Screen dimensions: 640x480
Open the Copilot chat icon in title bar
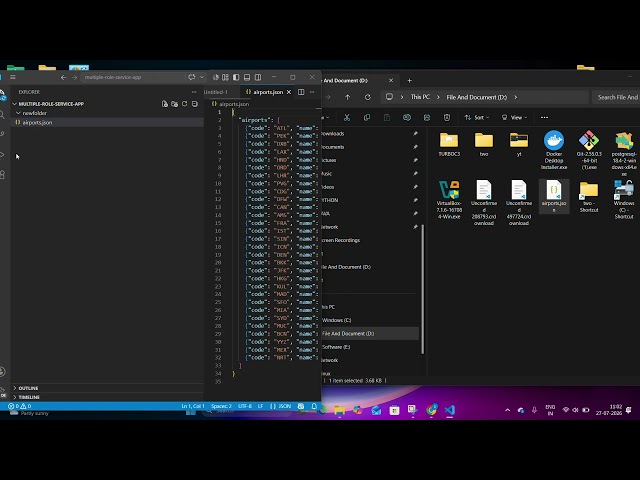(x=191, y=77)
